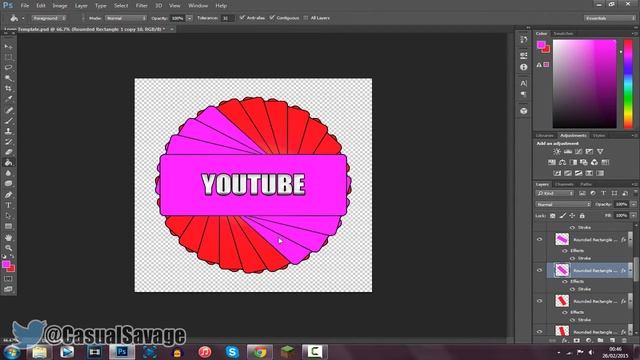Click the foreground color swatch in Color panel

(541, 45)
